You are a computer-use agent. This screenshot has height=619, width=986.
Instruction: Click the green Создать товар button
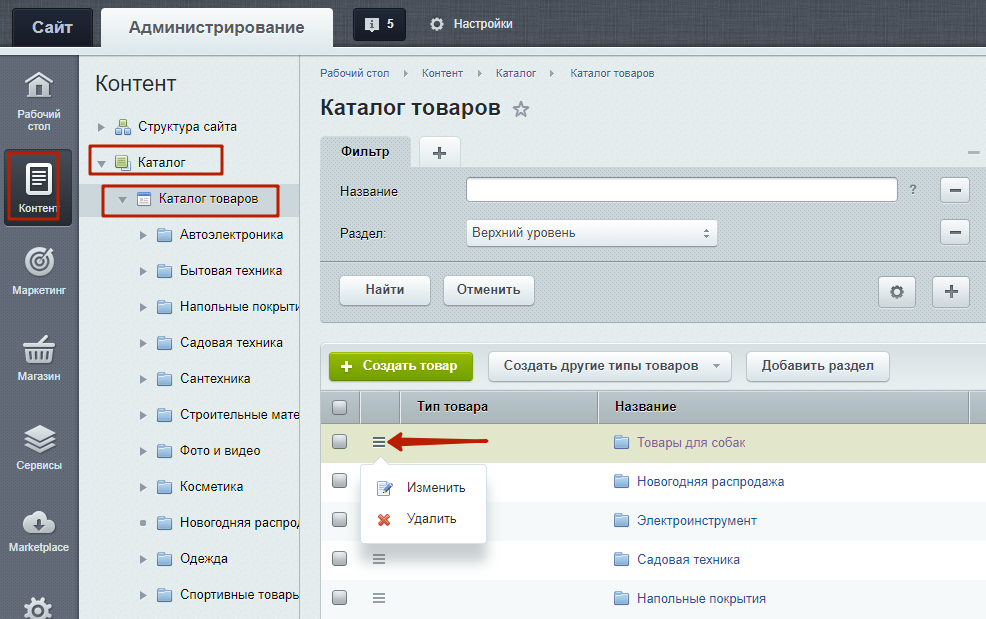[401, 366]
